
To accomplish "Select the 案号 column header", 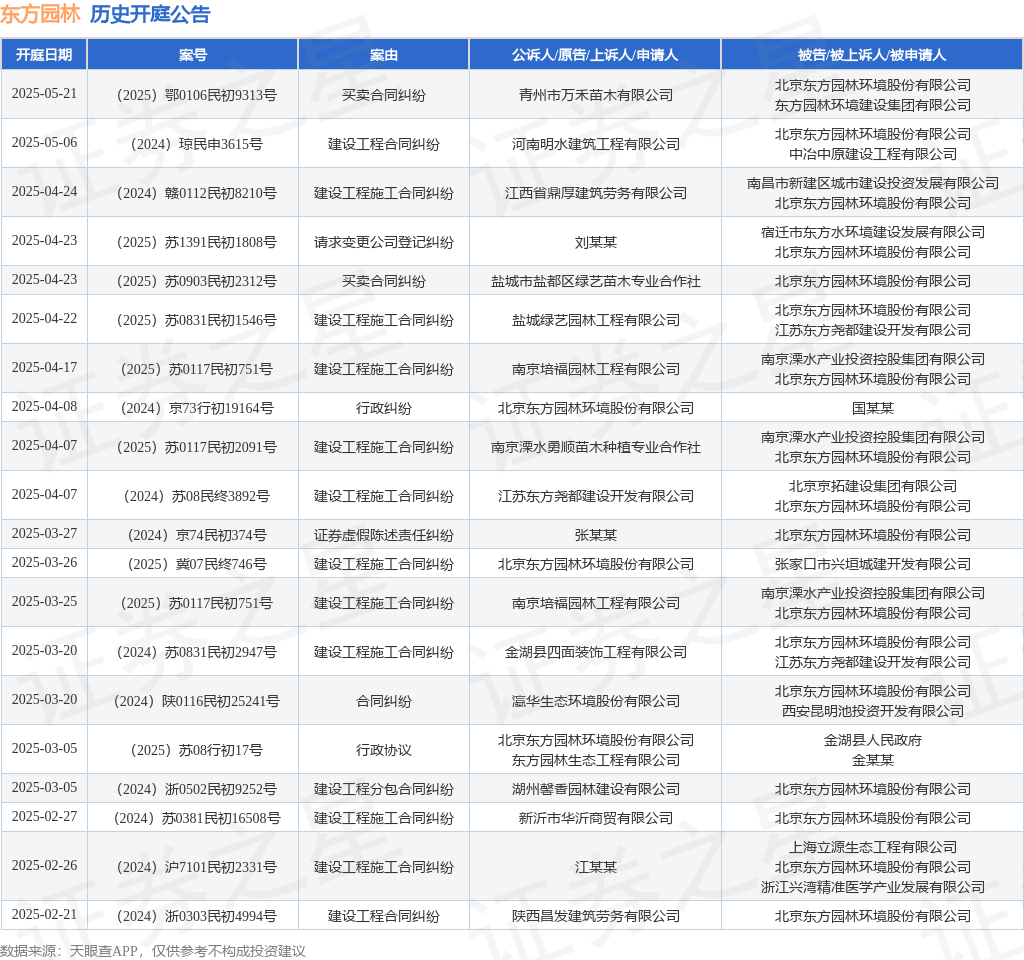I will (193, 55).
